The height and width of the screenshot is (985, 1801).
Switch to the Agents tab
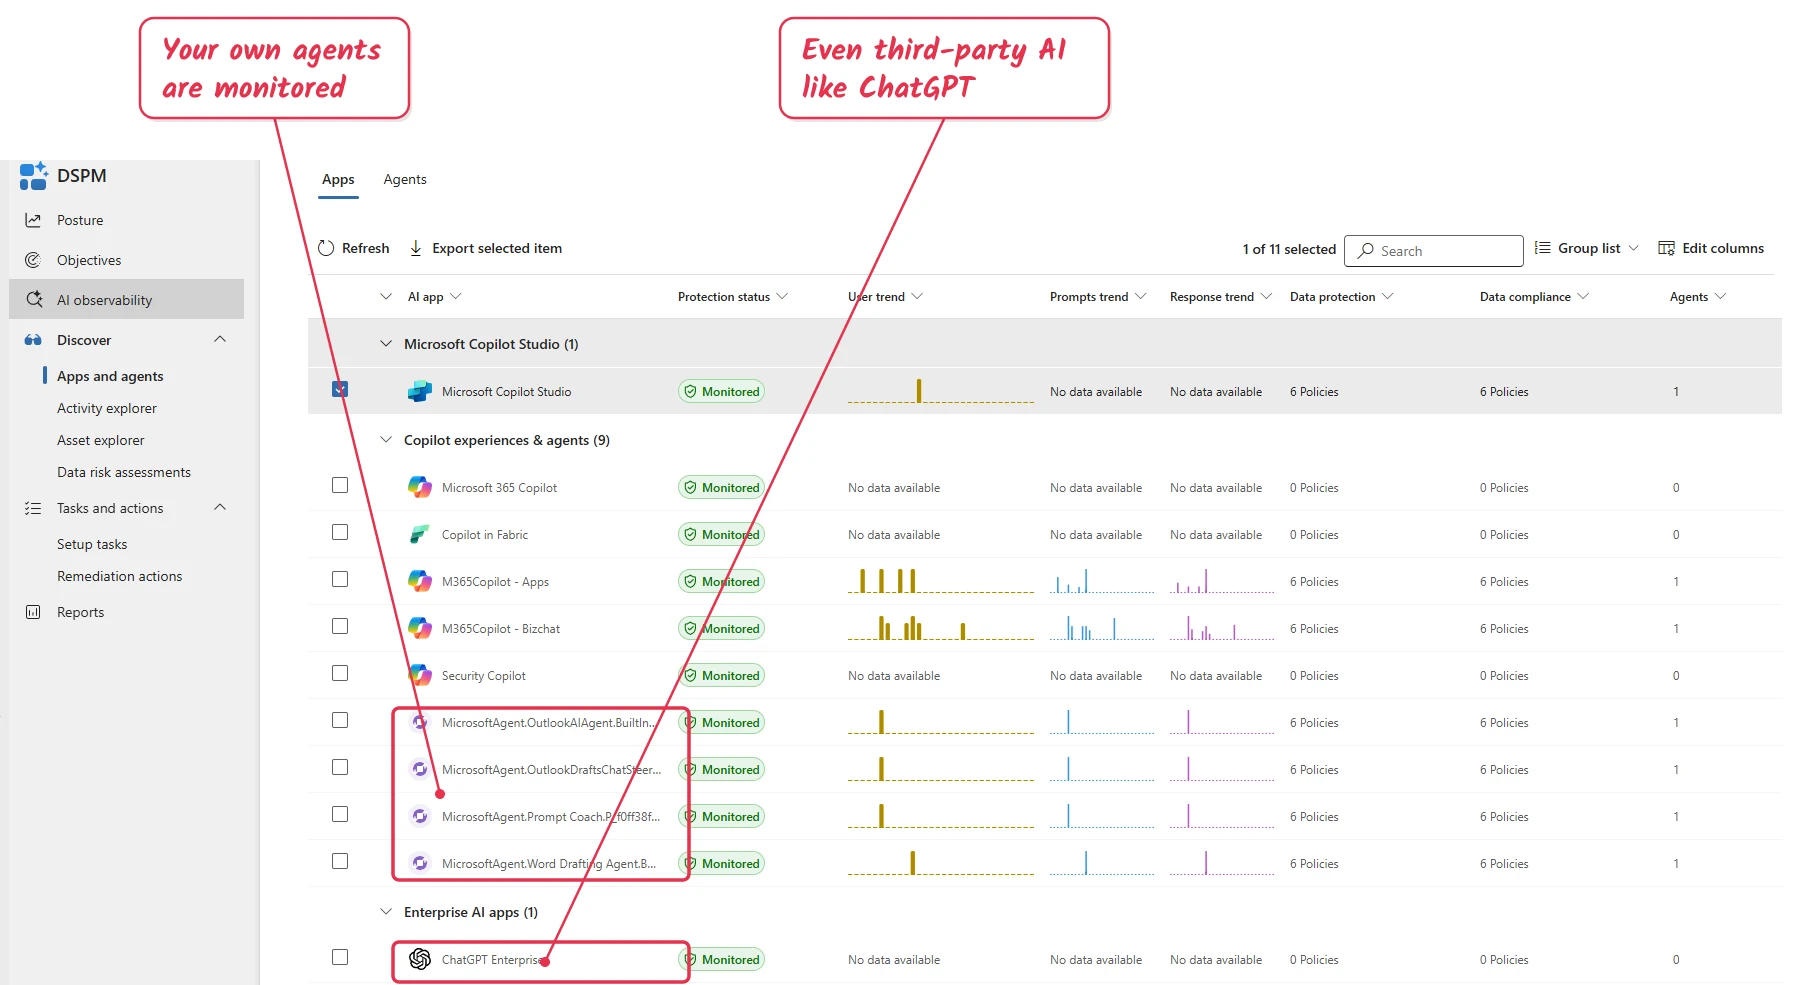pyautogui.click(x=405, y=179)
